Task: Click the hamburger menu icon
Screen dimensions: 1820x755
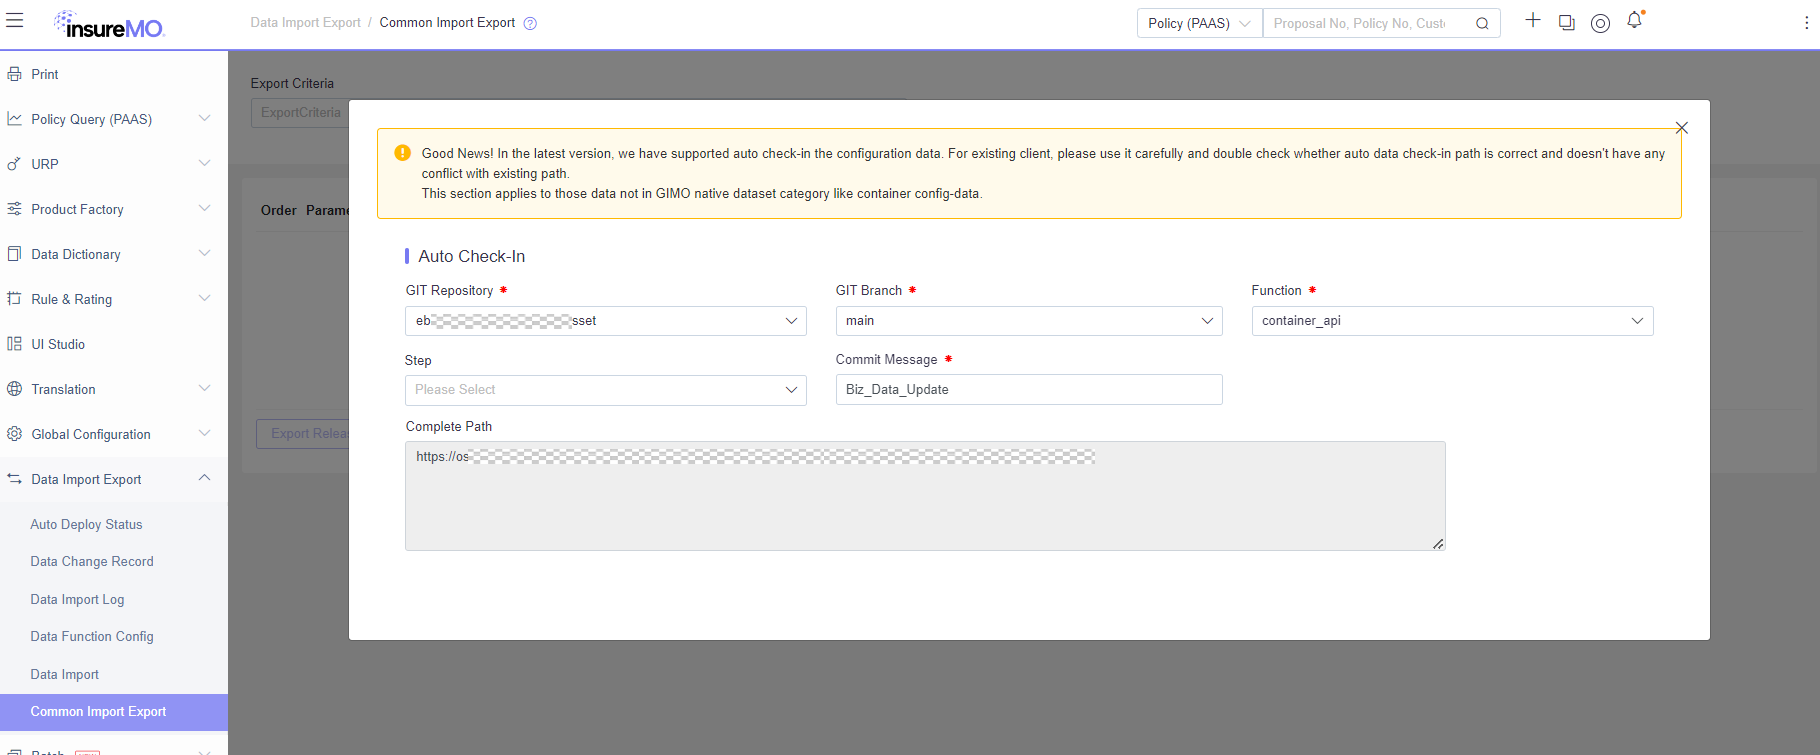Action: (15, 21)
